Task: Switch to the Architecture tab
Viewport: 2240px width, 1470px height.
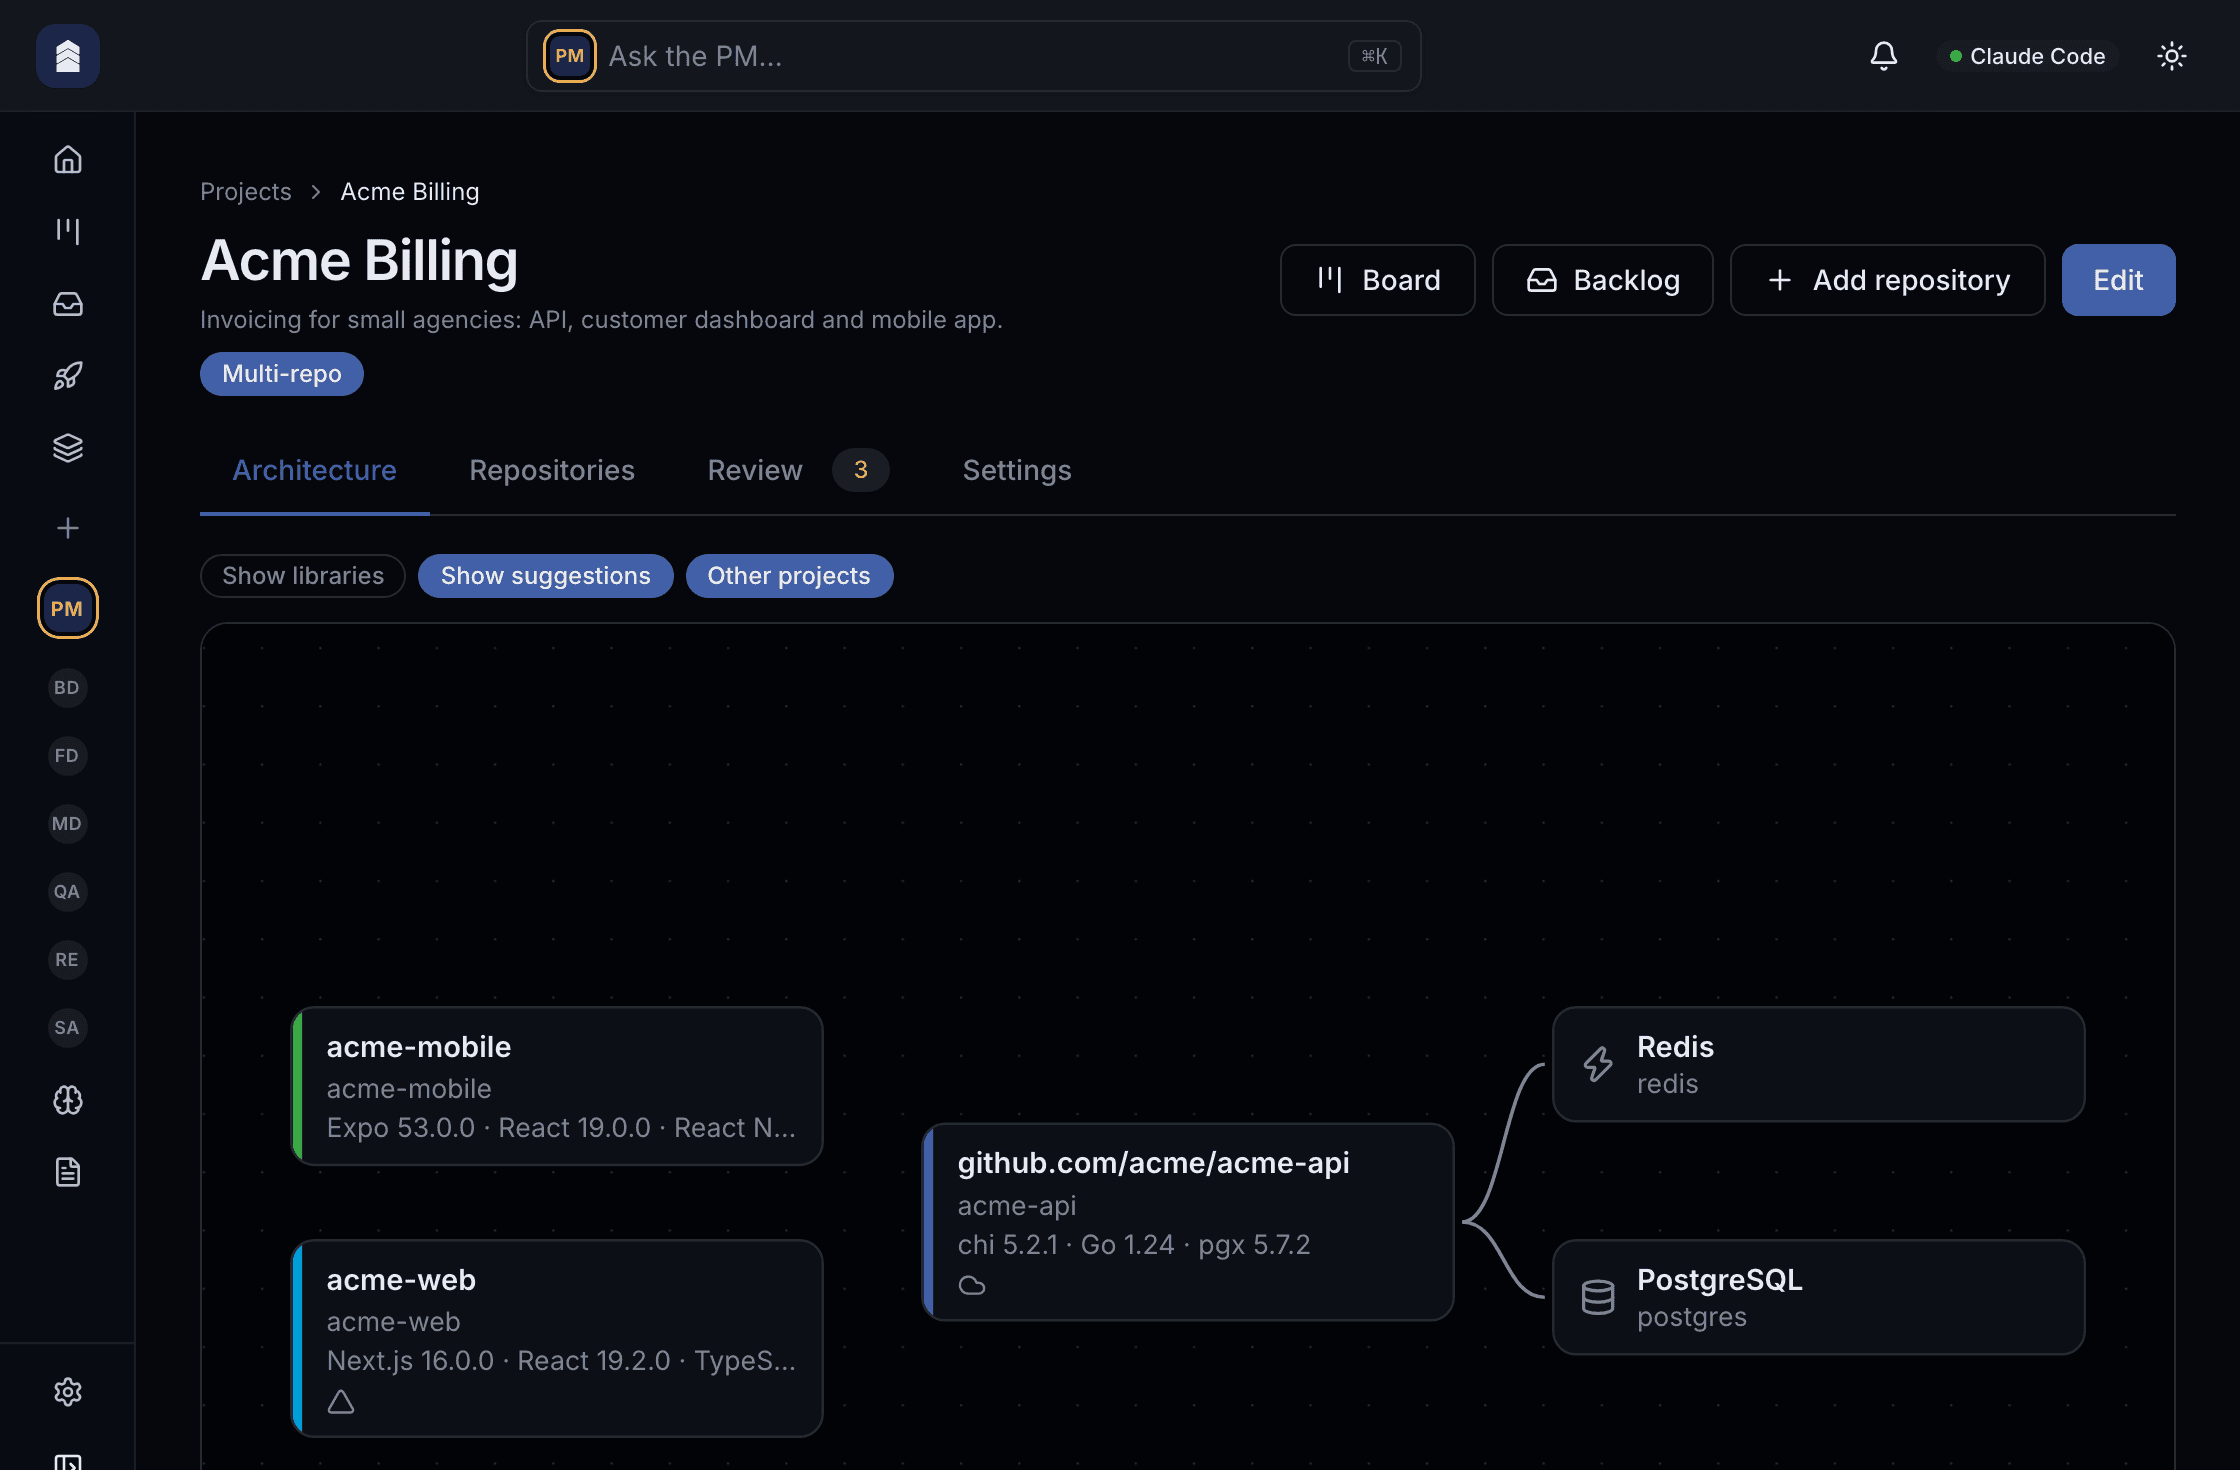Action: (x=315, y=470)
